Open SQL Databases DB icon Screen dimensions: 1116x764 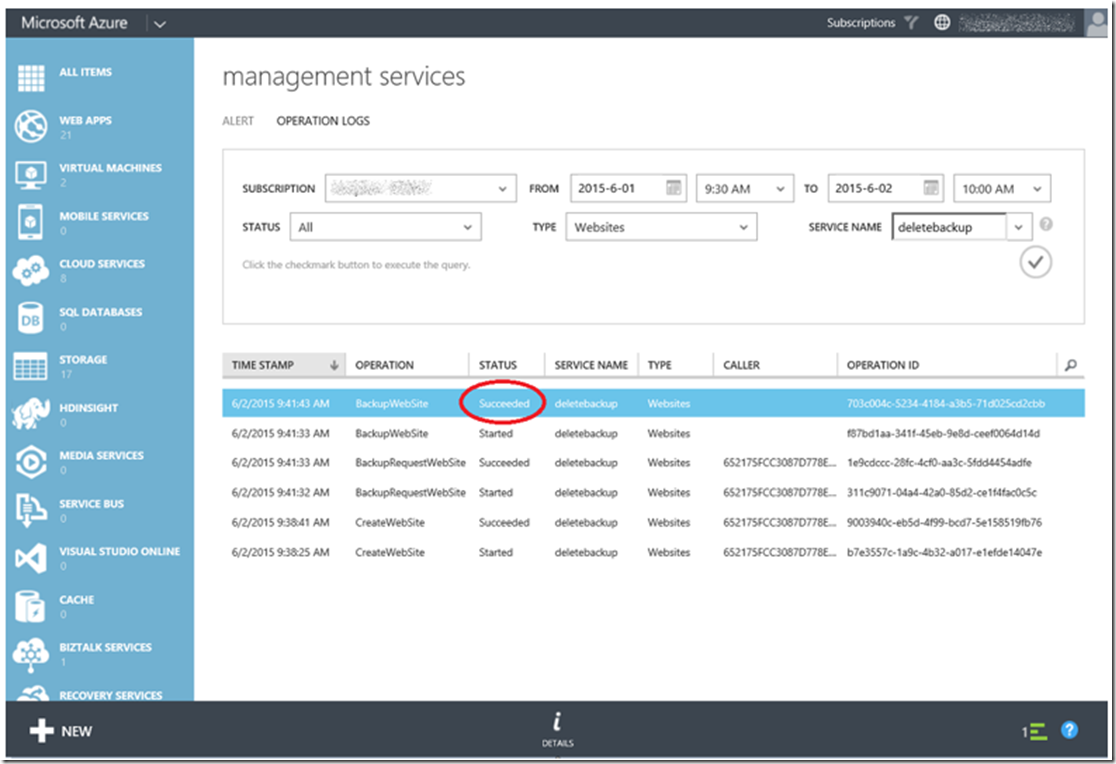(31, 319)
